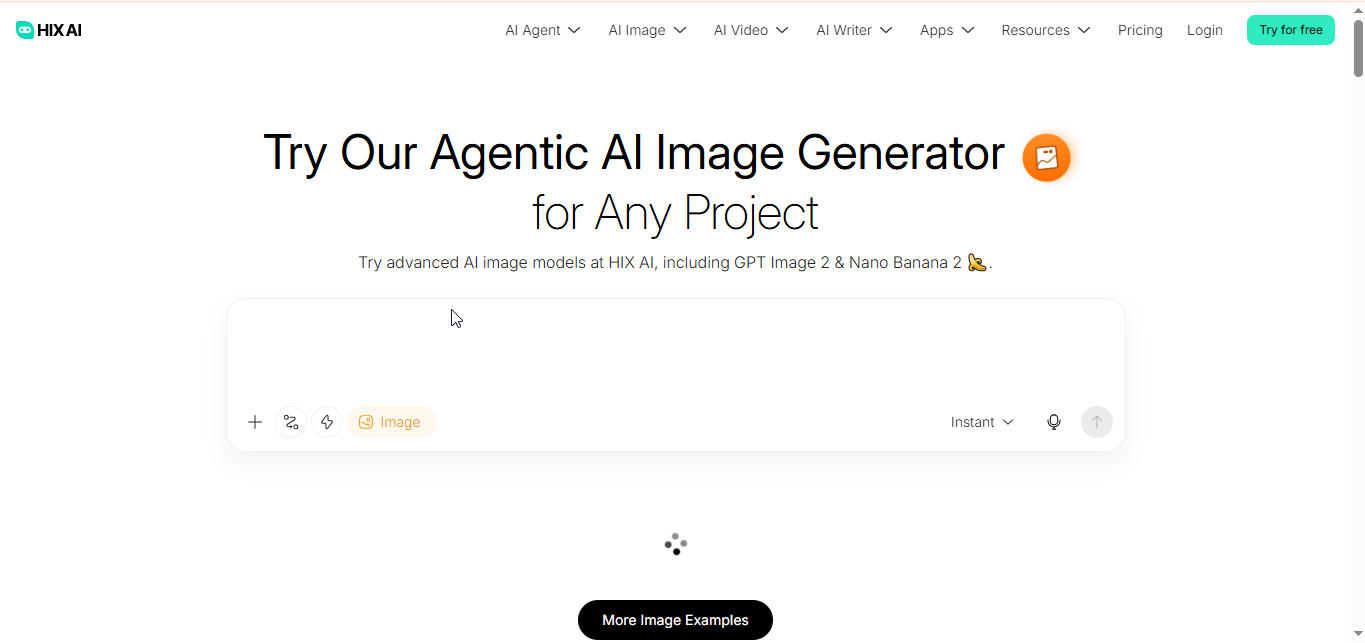
Task: Click the page vertical scrollbar thumb
Action: click(1358, 47)
